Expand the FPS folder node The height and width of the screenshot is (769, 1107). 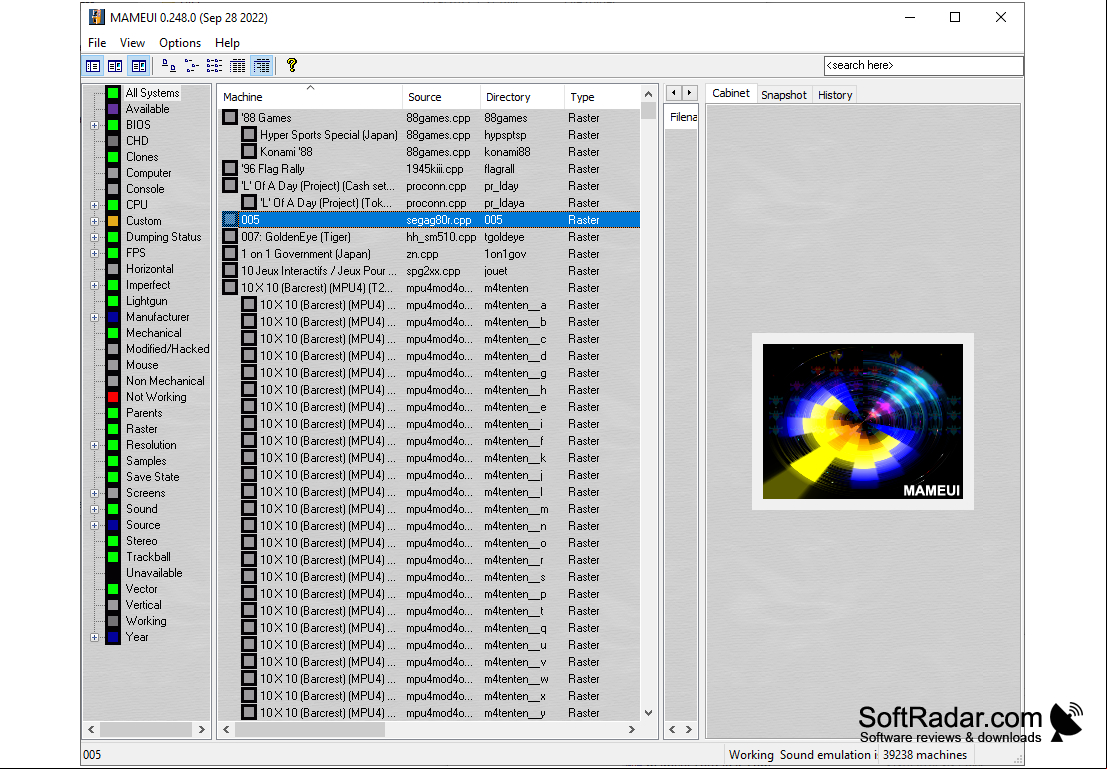[94, 254]
